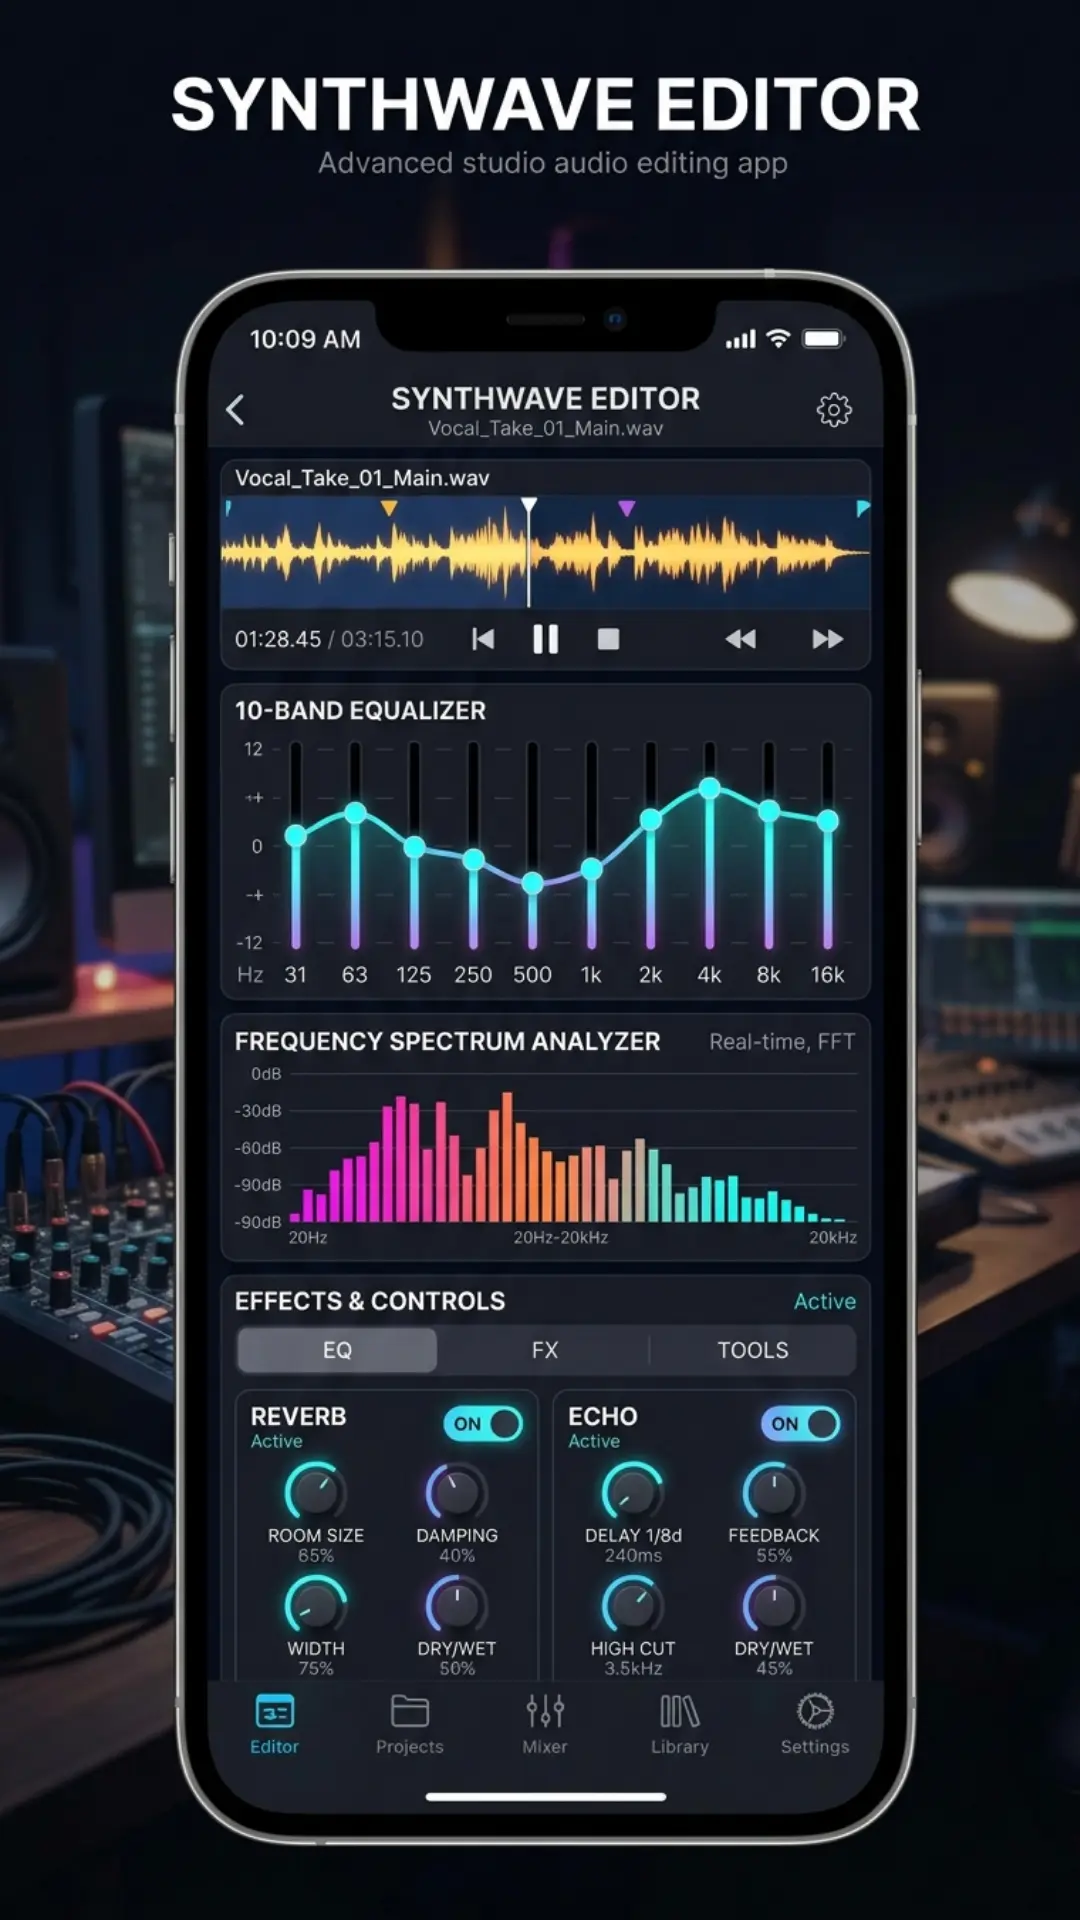Image resolution: width=1080 pixels, height=1920 pixels.
Task: Click the REVERB panel title
Action: [x=298, y=1417]
